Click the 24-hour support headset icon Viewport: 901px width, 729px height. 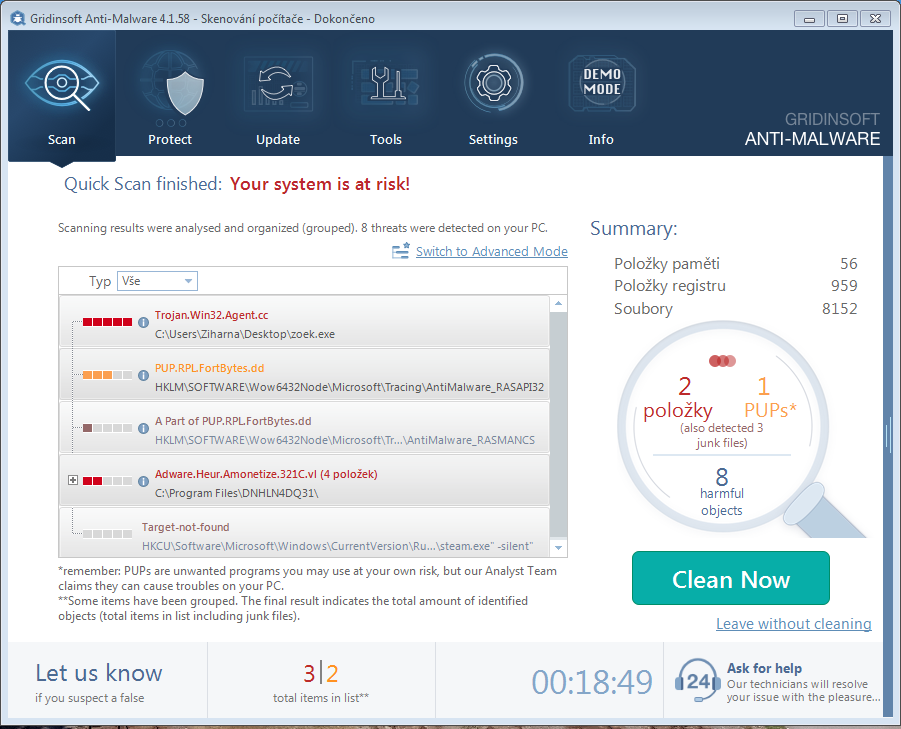pyautogui.click(x=697, y=681)
